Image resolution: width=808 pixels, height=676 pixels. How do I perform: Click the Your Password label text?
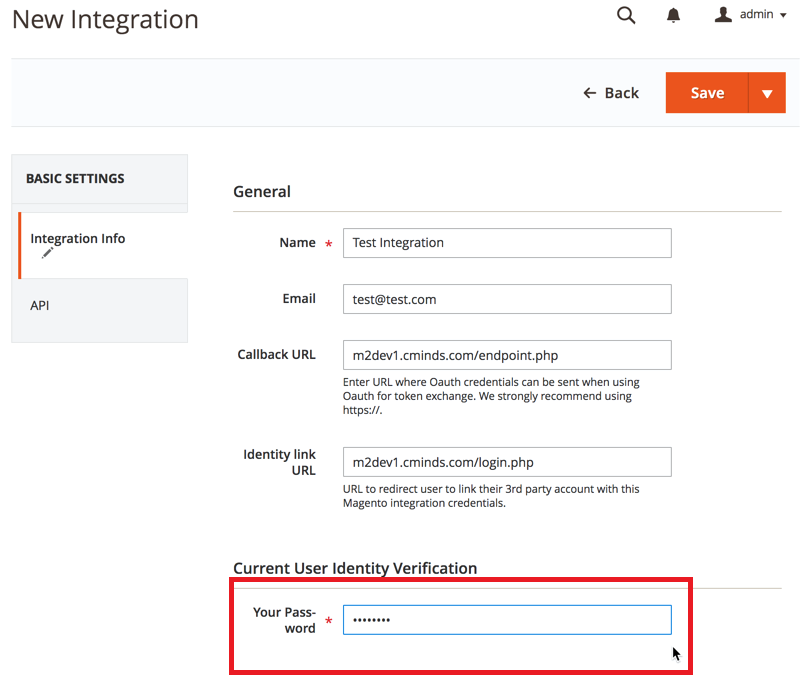[284, 620]
